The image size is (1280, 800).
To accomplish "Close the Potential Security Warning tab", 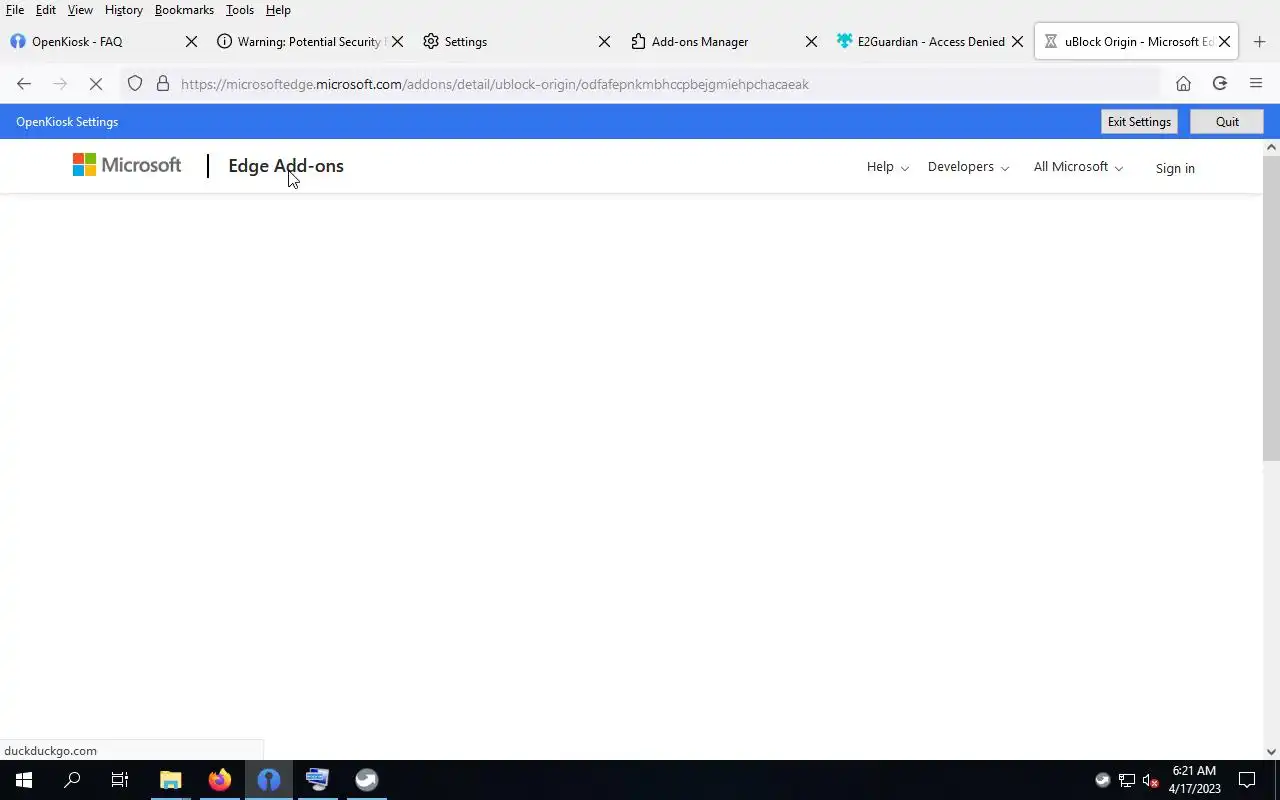I will [397, 42].
